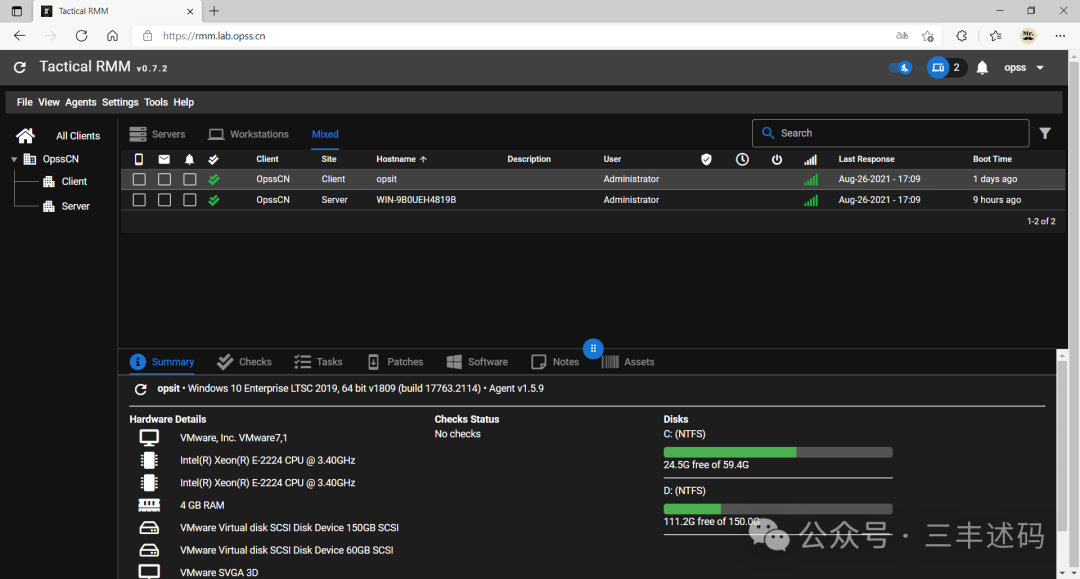This screenshot has width=1080, height=579.
Task: Sort by the Hostname column header
Action: pyautogui.click(x=402, y=159)
